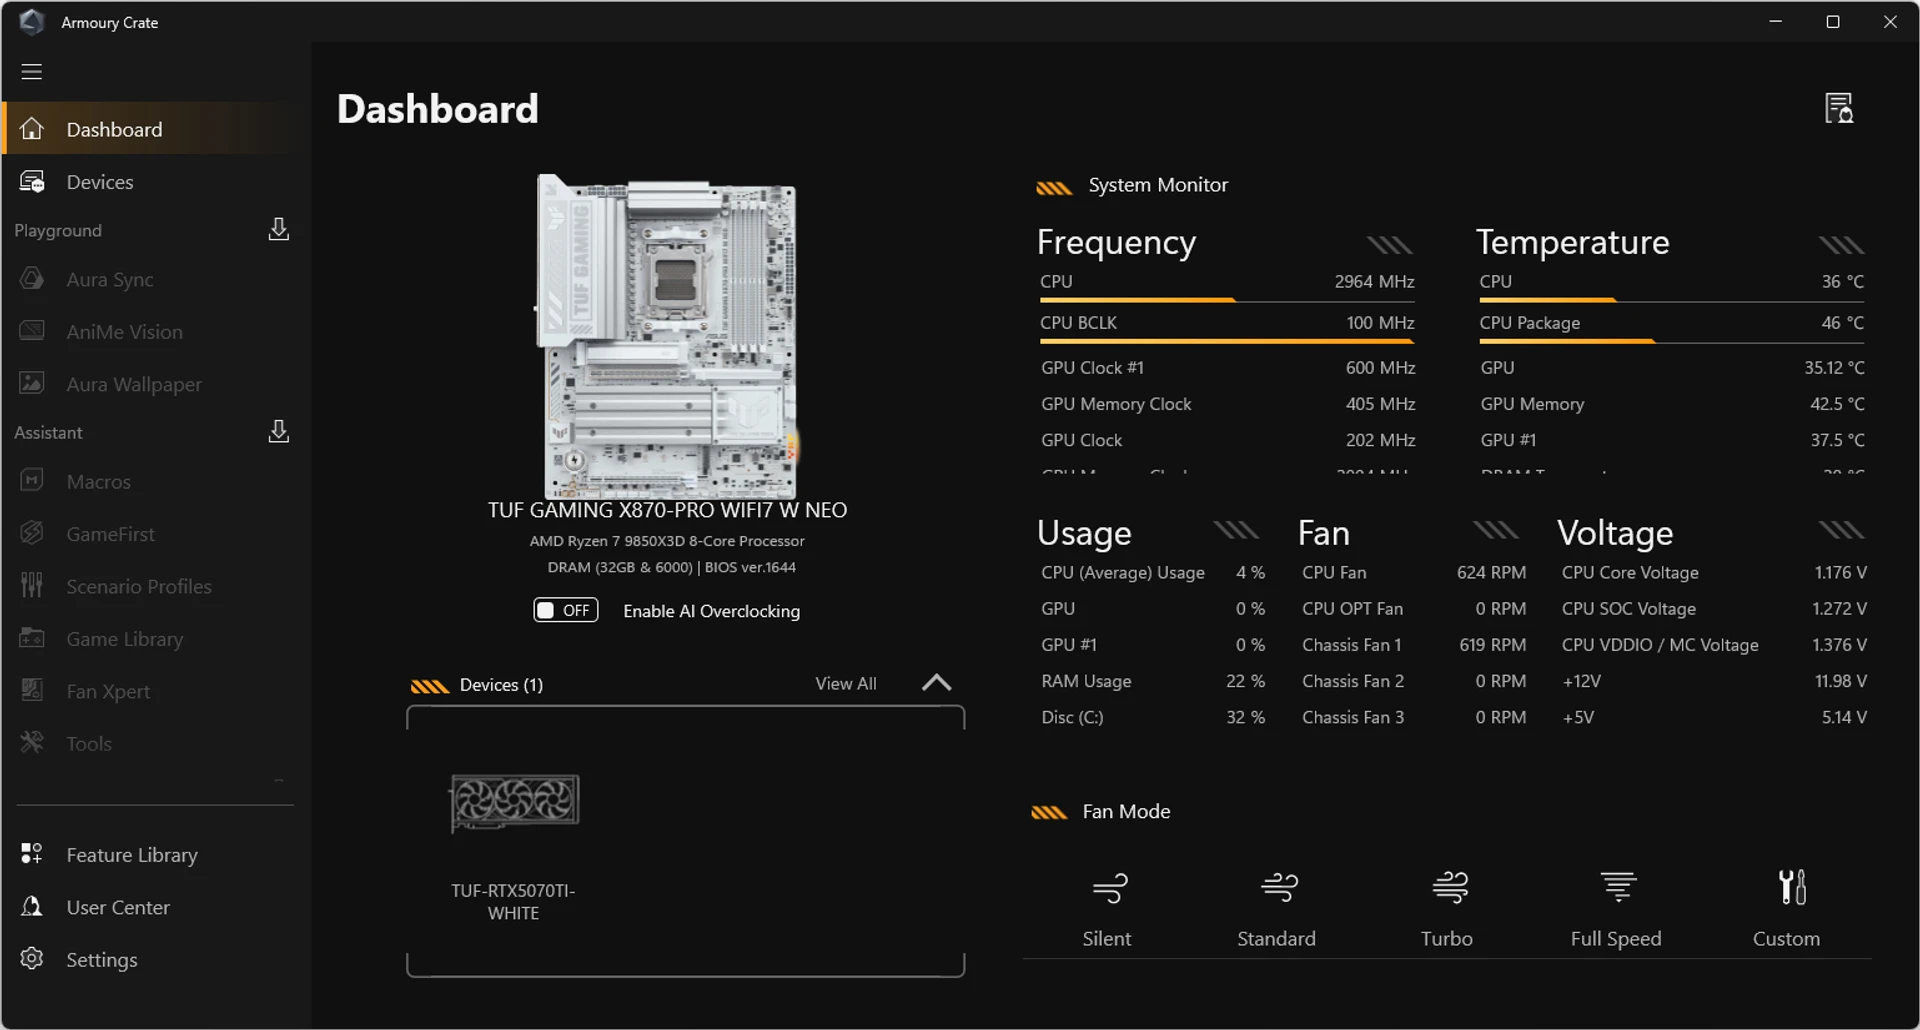The image size is (1920, 1030).
Task: Click the Devices sidebar icon
Action: pyautogui.click(x=32, y=182)
